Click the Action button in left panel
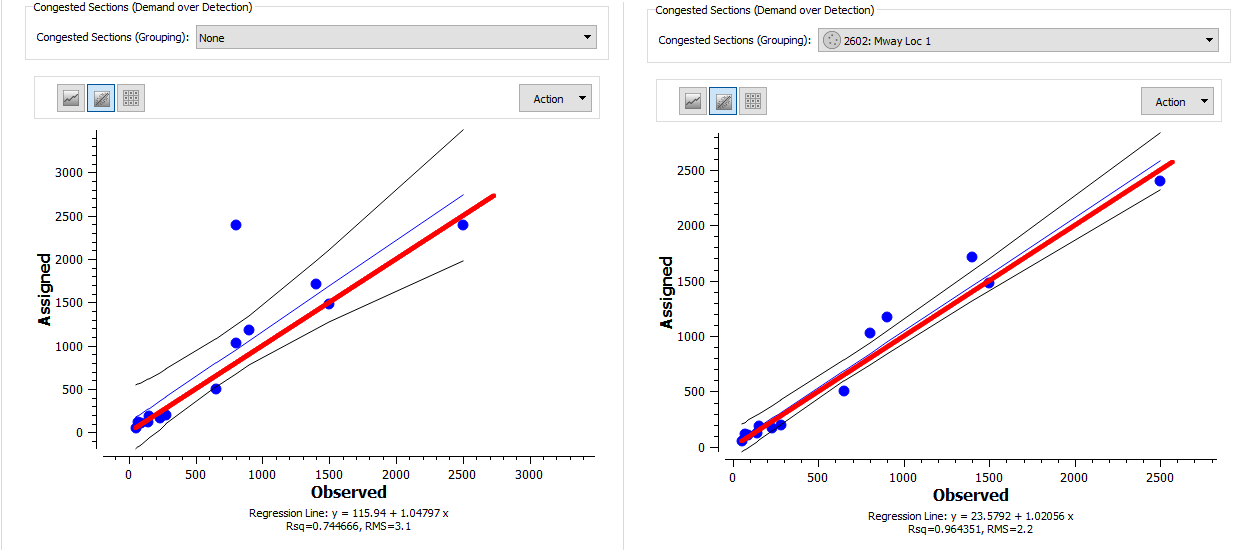The height and width of the screenshot is (550, 1241). pos(548,99)
